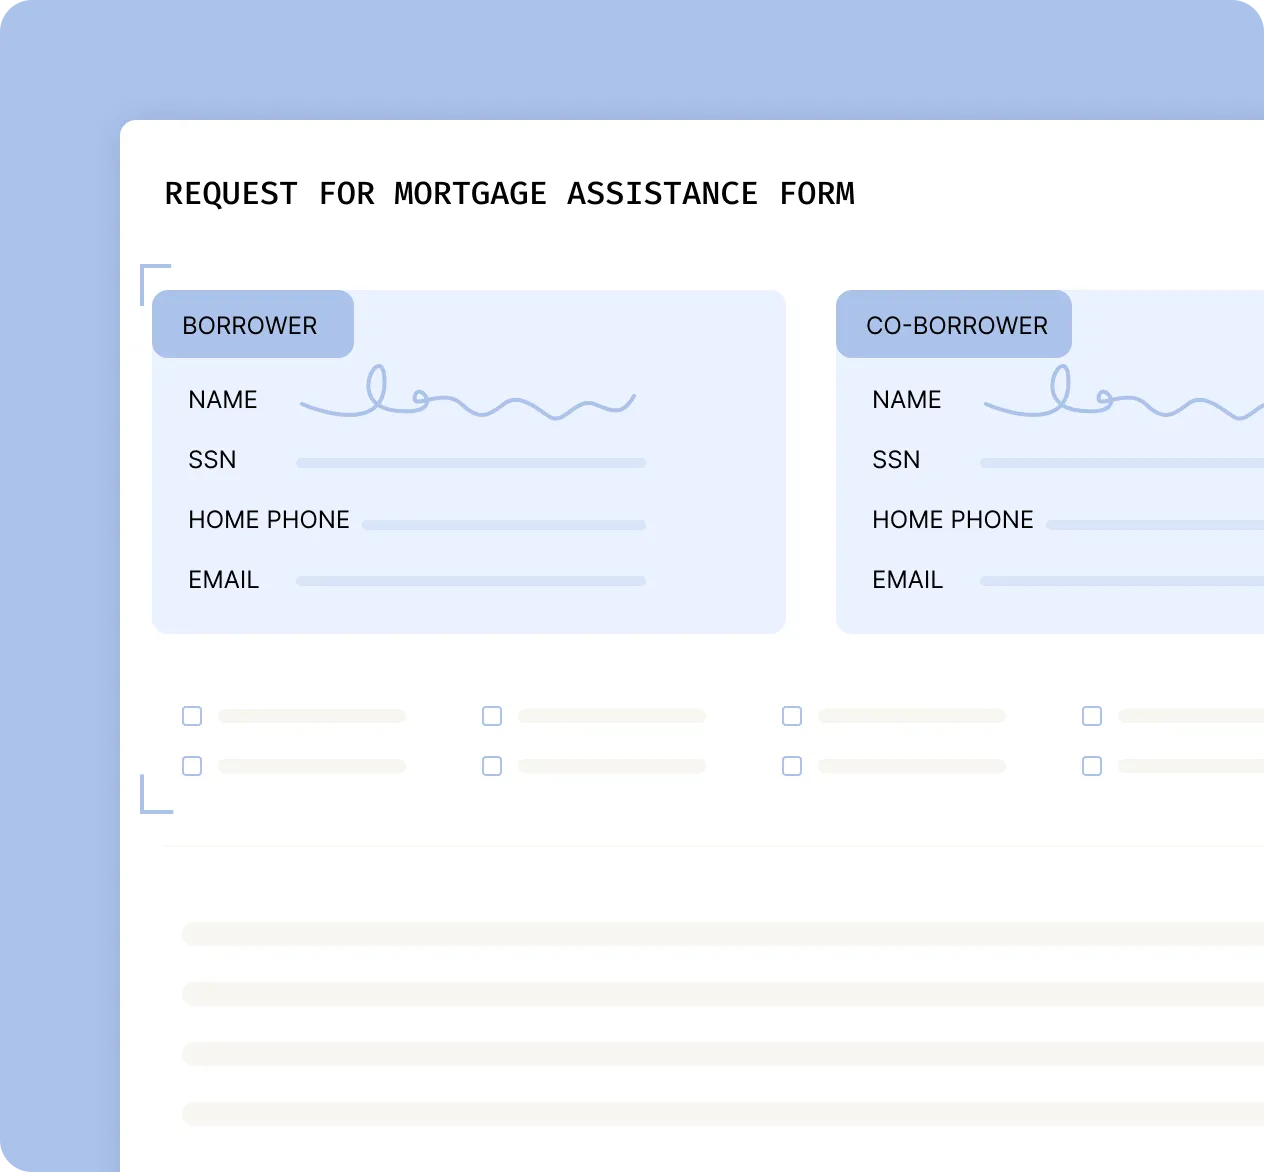Select the co-borrower's EMAIL field line
This screenshot has width=1264, height=1172.
1122,581
